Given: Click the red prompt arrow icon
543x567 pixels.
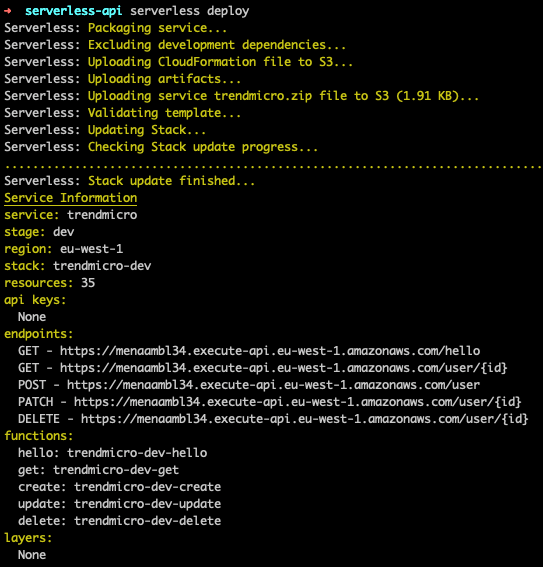Looking at the screenshot, I should 8,11.
